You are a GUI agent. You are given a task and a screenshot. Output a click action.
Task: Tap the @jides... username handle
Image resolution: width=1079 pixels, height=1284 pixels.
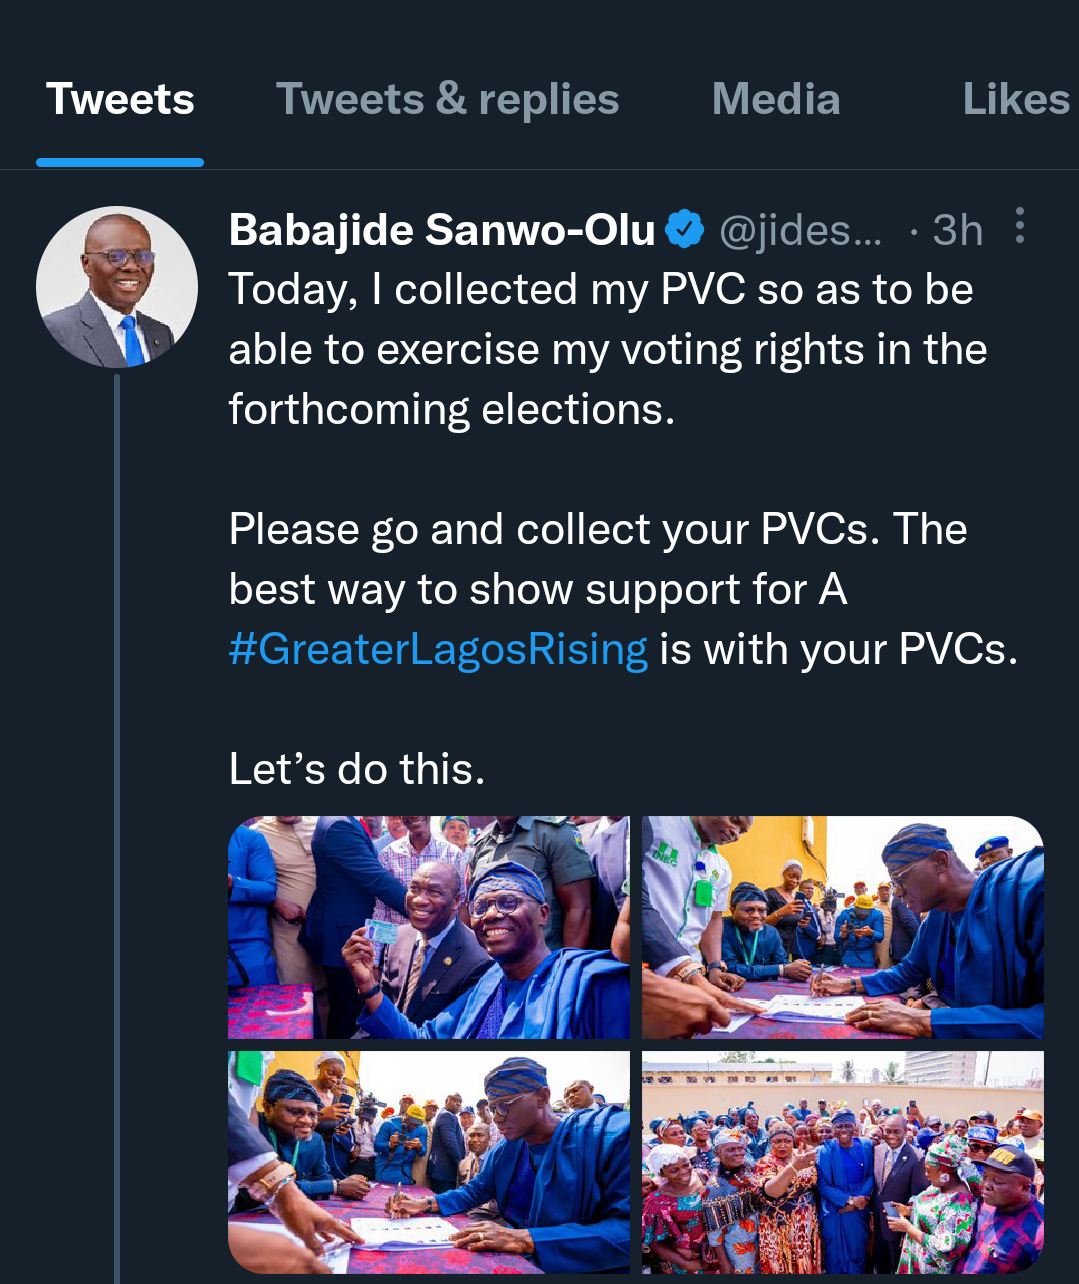point(800,231)
